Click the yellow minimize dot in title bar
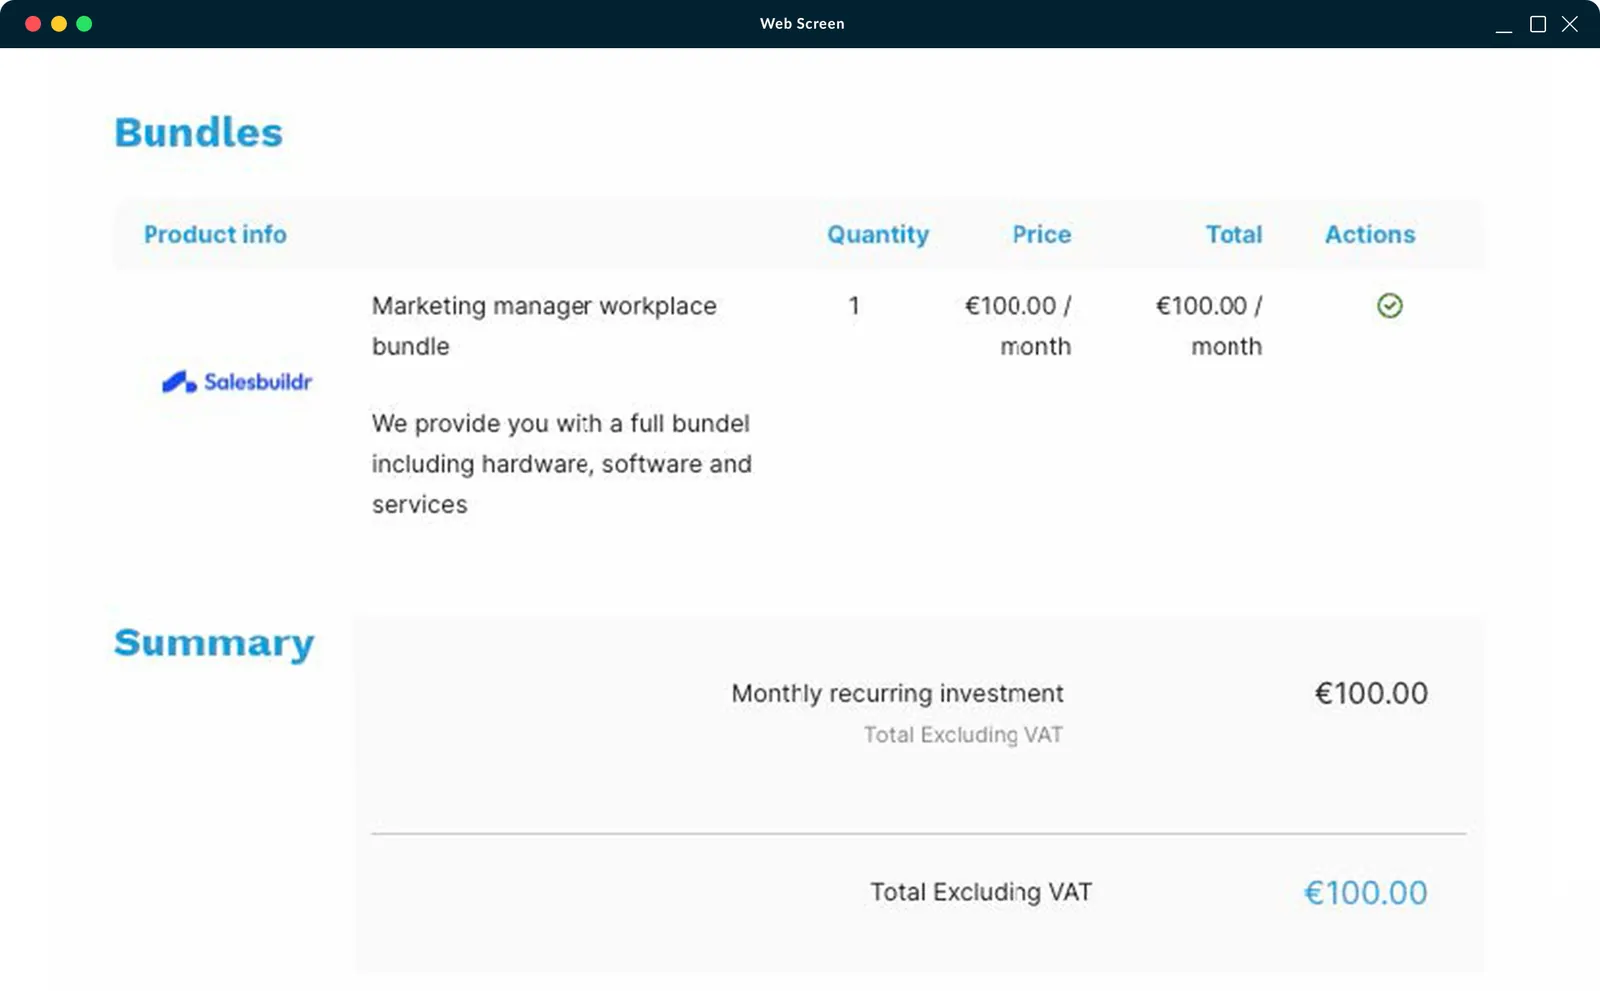The width and height of the screenshot is (1600, 991). coord(59,24)
